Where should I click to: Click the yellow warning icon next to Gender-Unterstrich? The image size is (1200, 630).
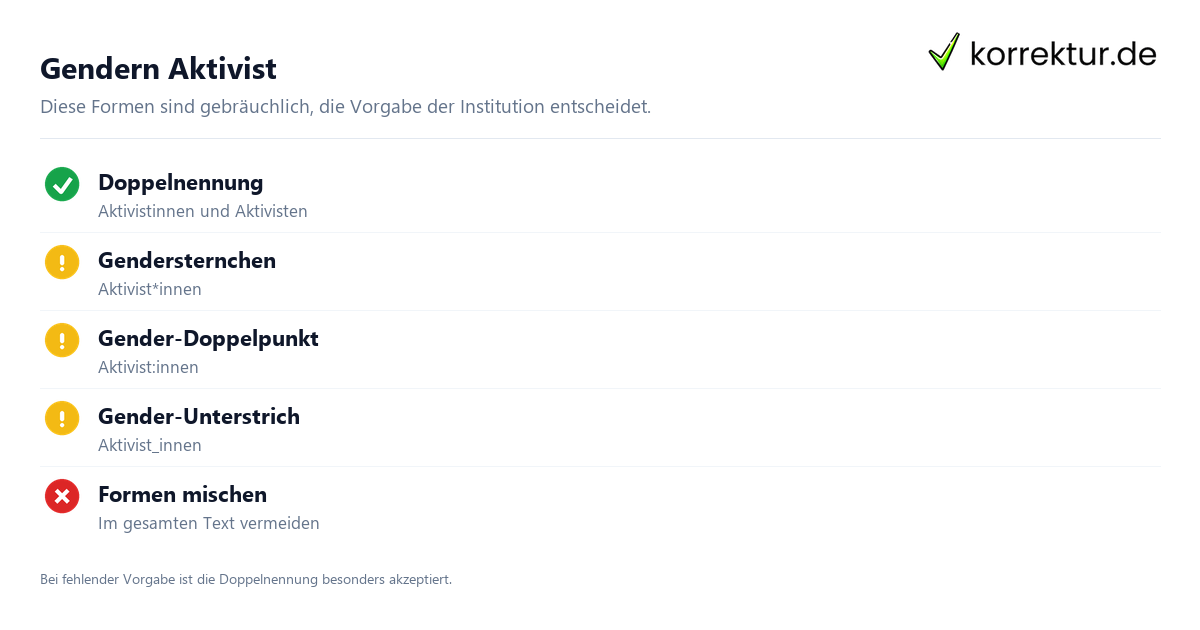coord(62,418)
